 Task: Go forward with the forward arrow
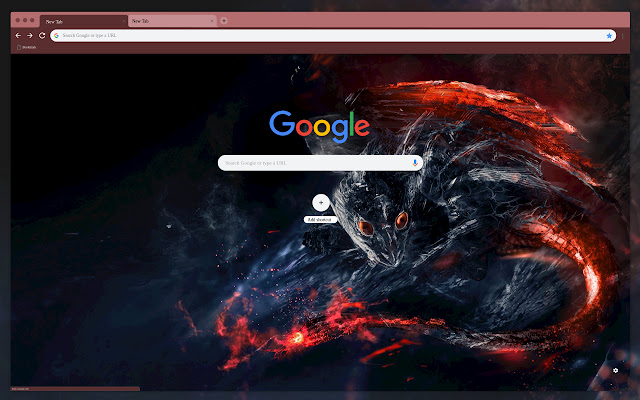click(30, 36)
